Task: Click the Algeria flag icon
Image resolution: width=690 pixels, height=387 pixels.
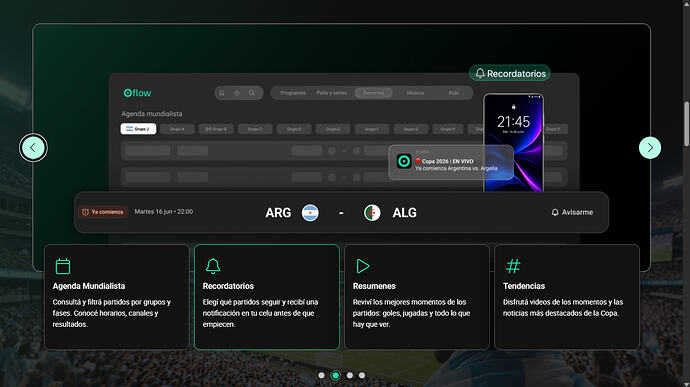Action: point(372,213)
